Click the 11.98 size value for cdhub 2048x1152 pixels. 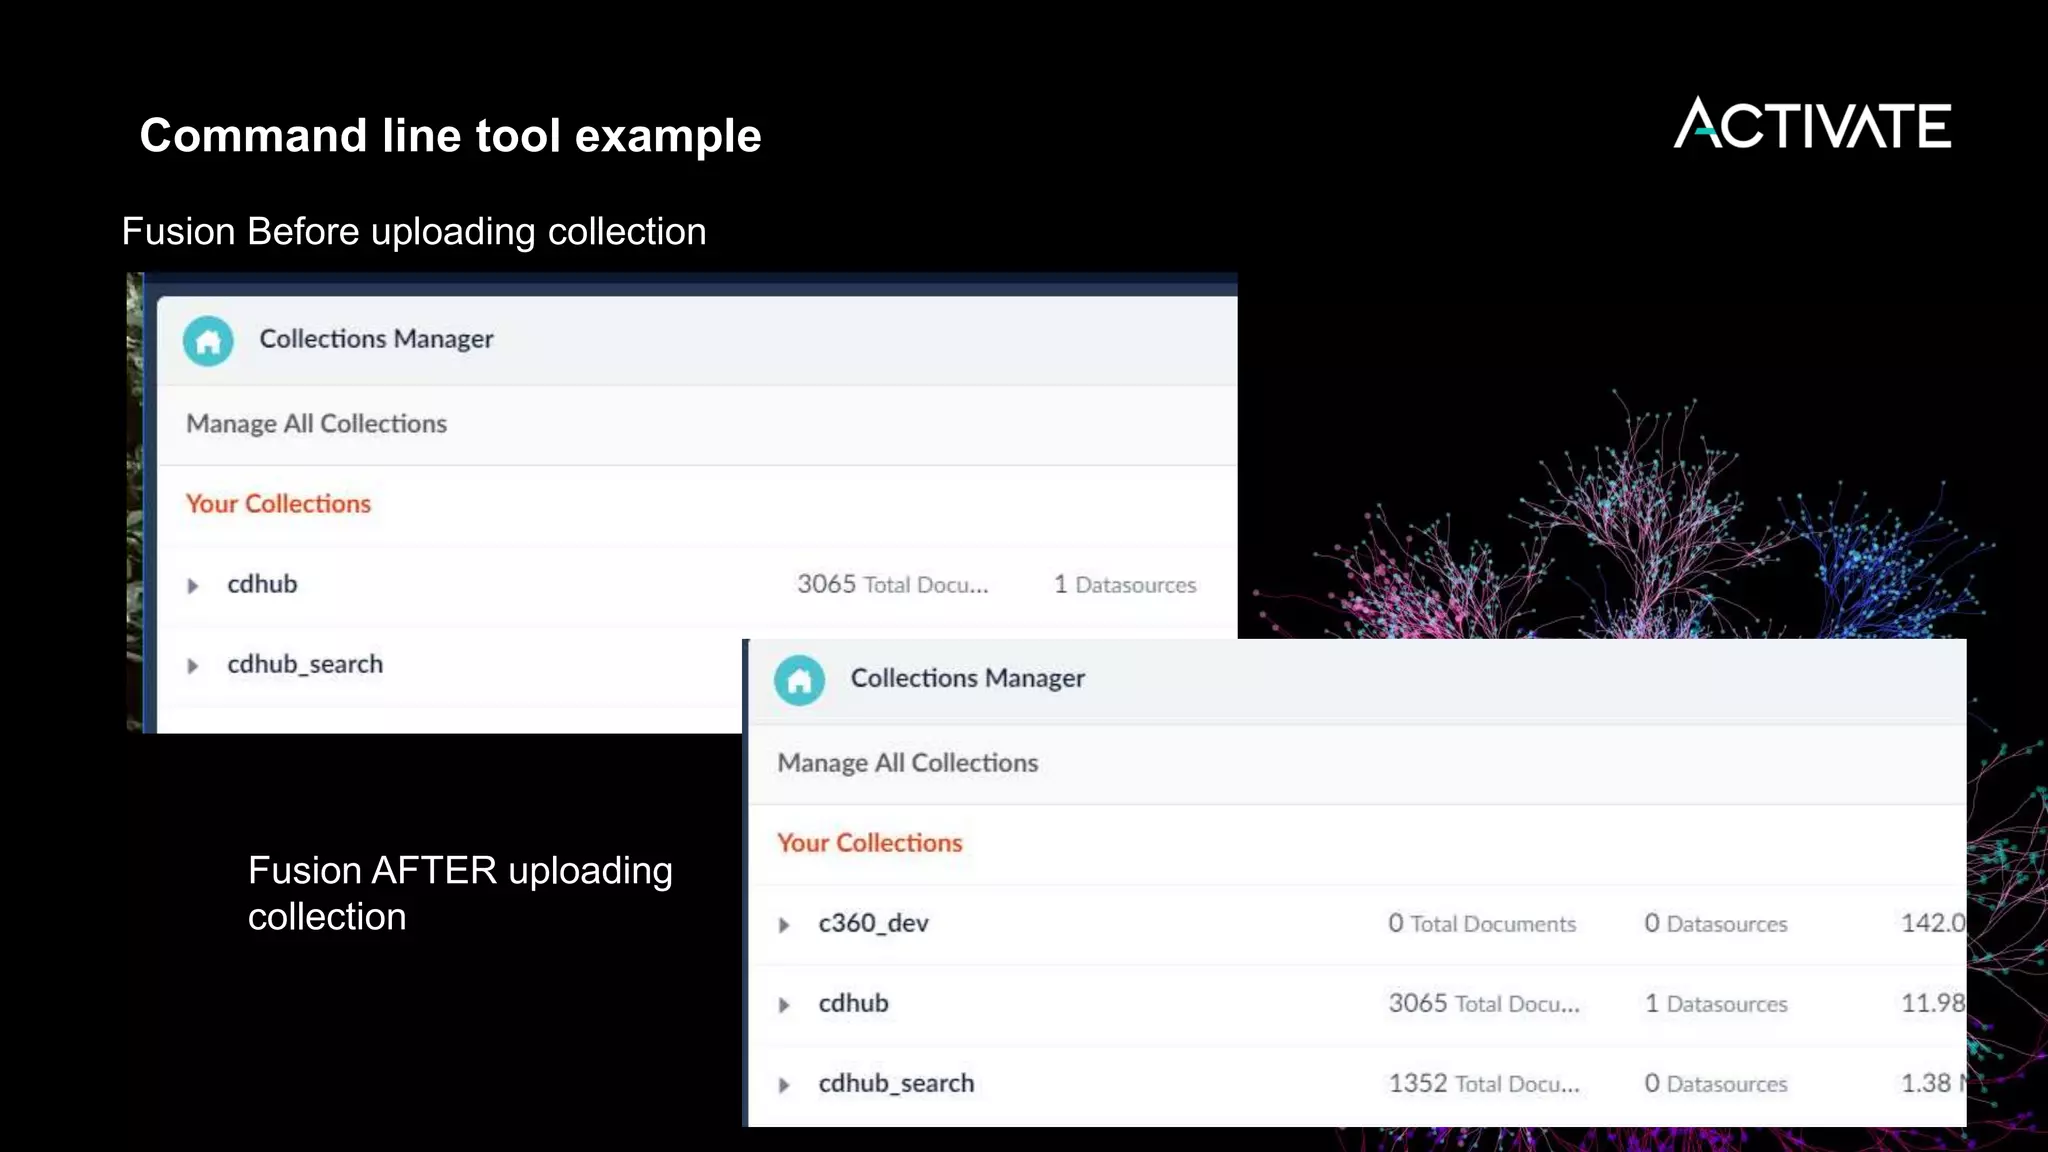(x=1933, y=1003)
